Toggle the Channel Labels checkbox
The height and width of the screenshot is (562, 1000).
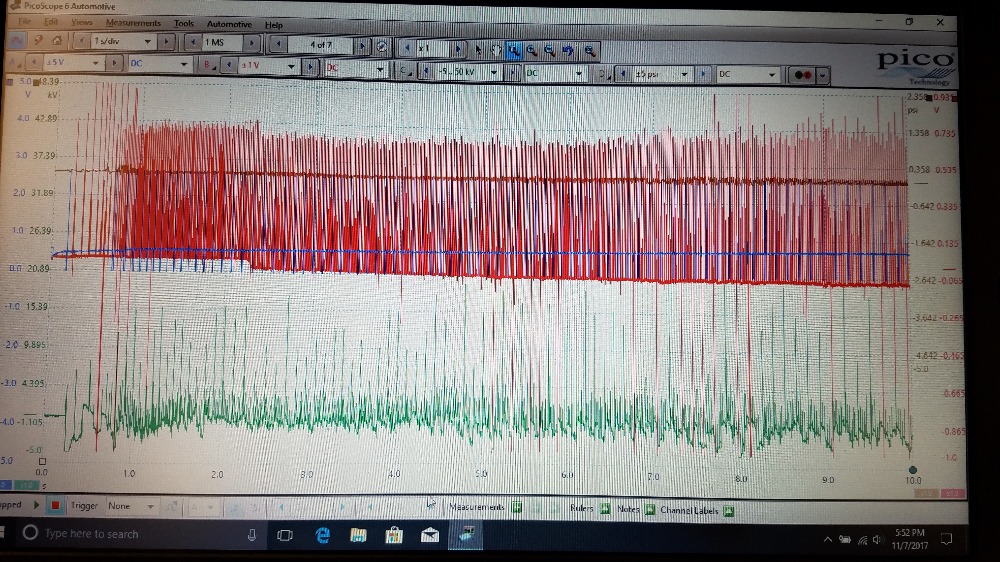729,510
